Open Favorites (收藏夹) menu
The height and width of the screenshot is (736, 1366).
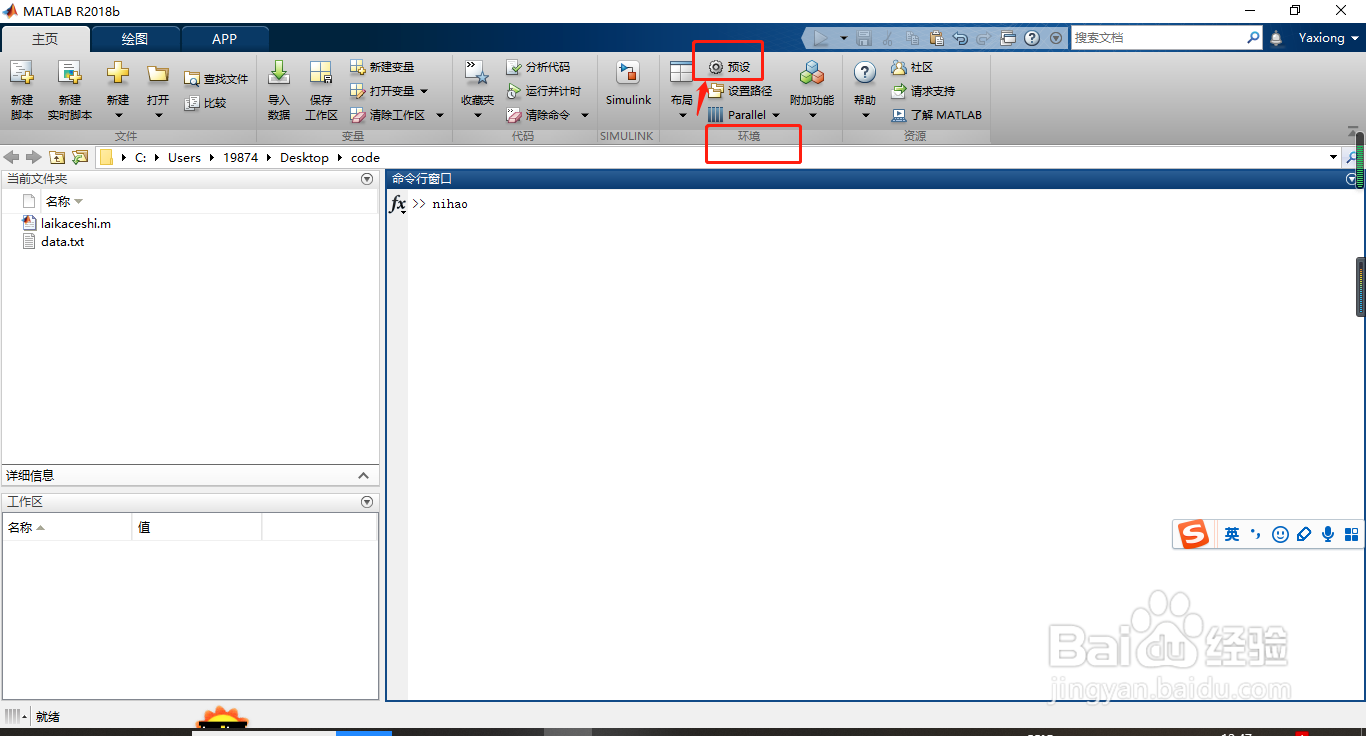(x=477, y=90)
